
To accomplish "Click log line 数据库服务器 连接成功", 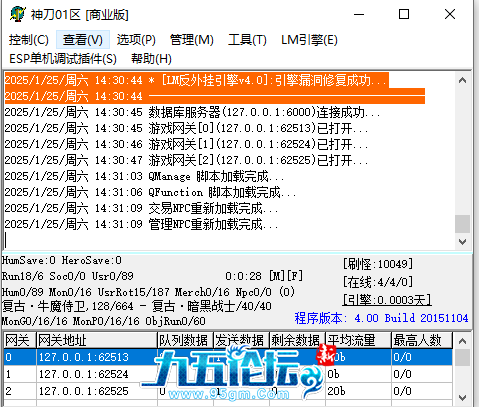I will pyautogui.click(x=192, y=112).
